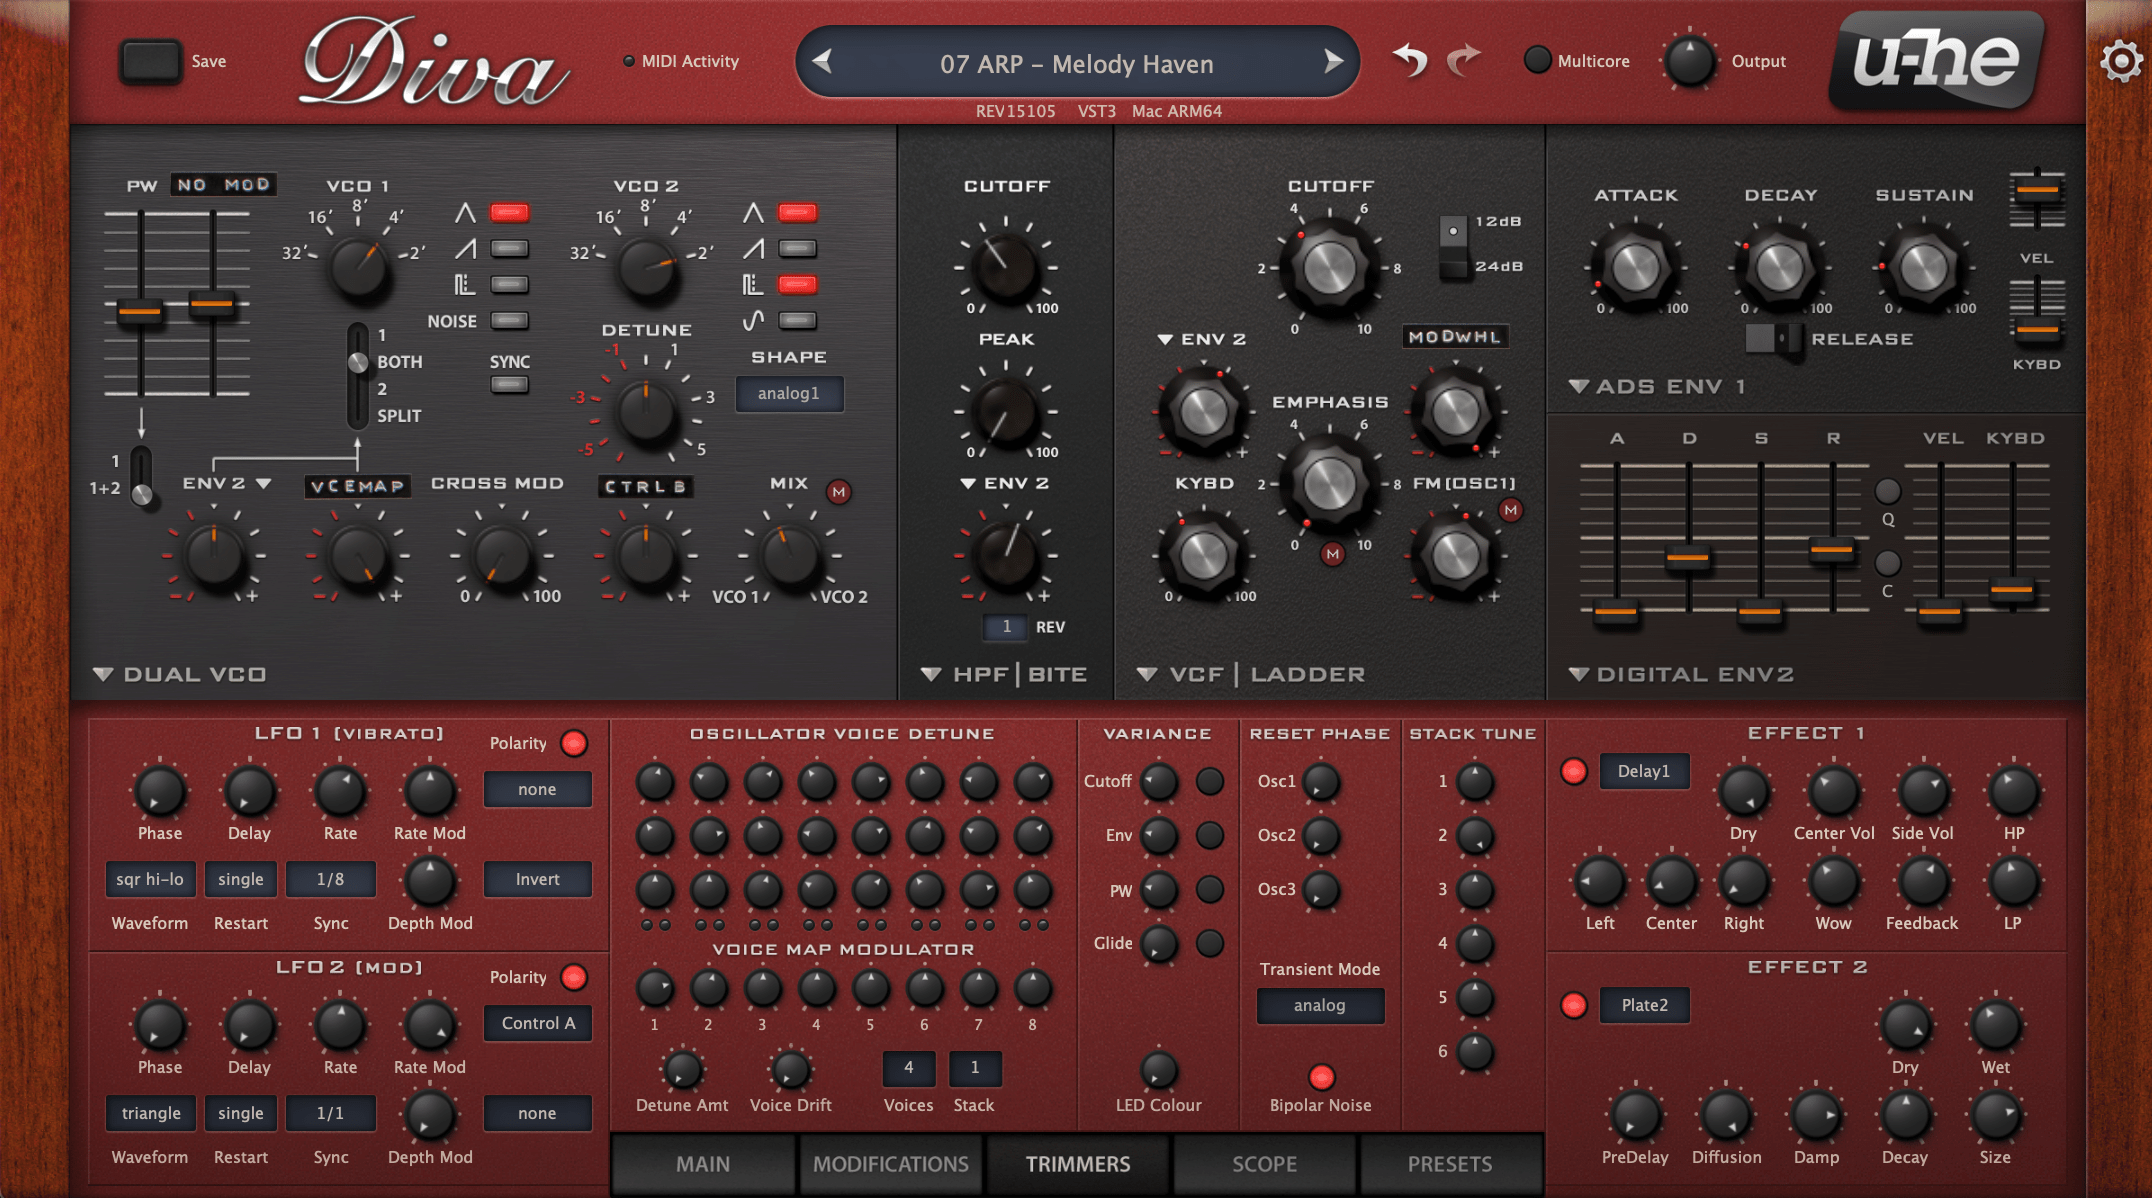
Task: Toggle LFO 1 Polarity red LED
Action: point(574,743)
